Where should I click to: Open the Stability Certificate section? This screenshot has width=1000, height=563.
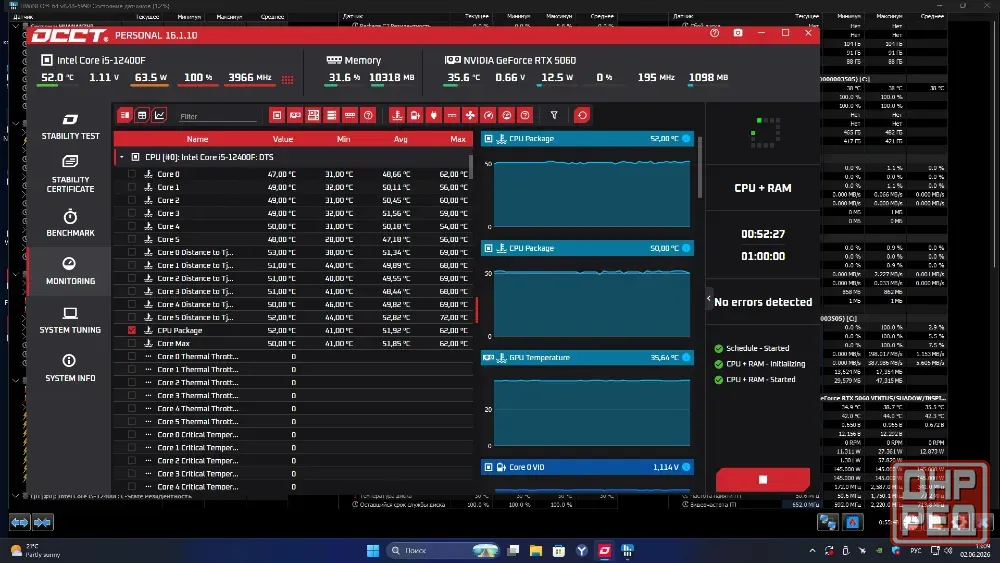coord(70,173)
